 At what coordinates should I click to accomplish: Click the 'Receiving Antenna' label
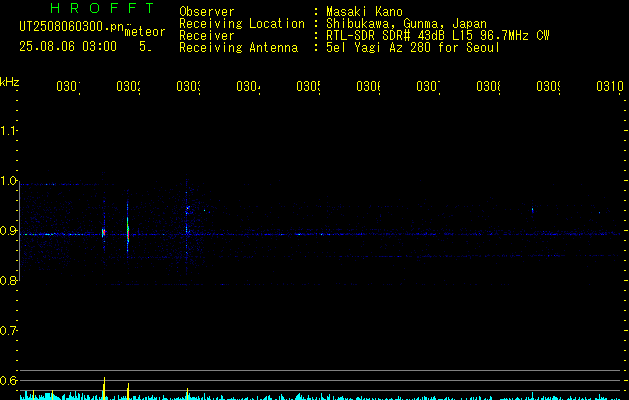coord(238,48)
